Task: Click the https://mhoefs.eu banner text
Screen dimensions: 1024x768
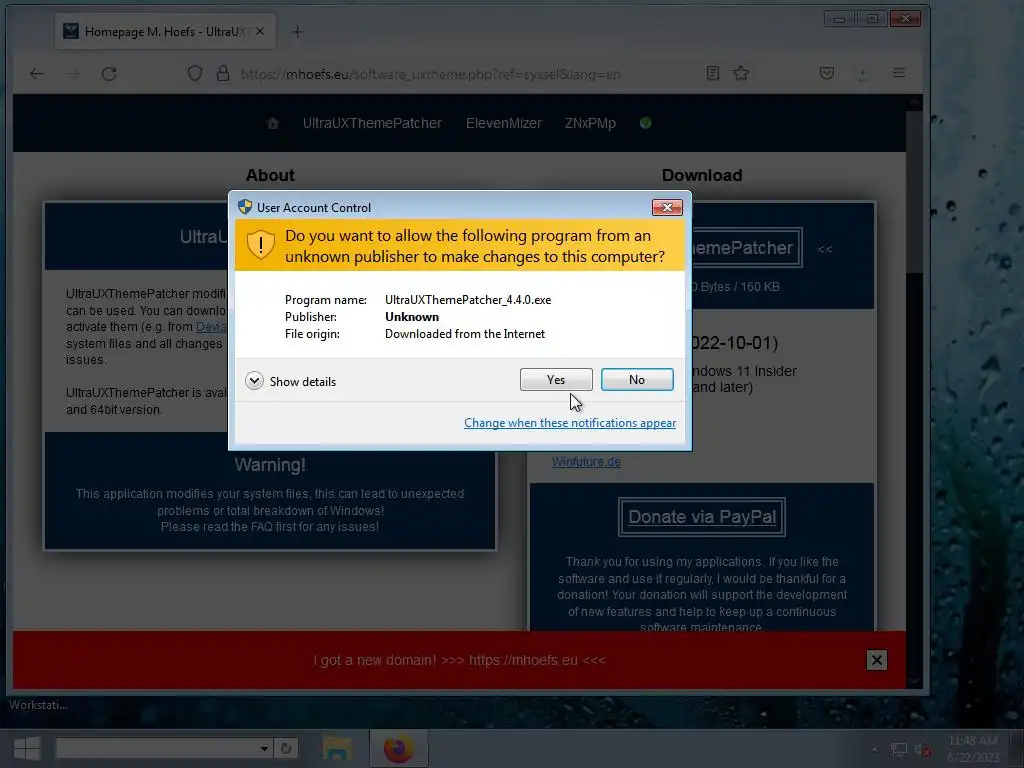Action: pyautogui.click(x=523, y=660)
